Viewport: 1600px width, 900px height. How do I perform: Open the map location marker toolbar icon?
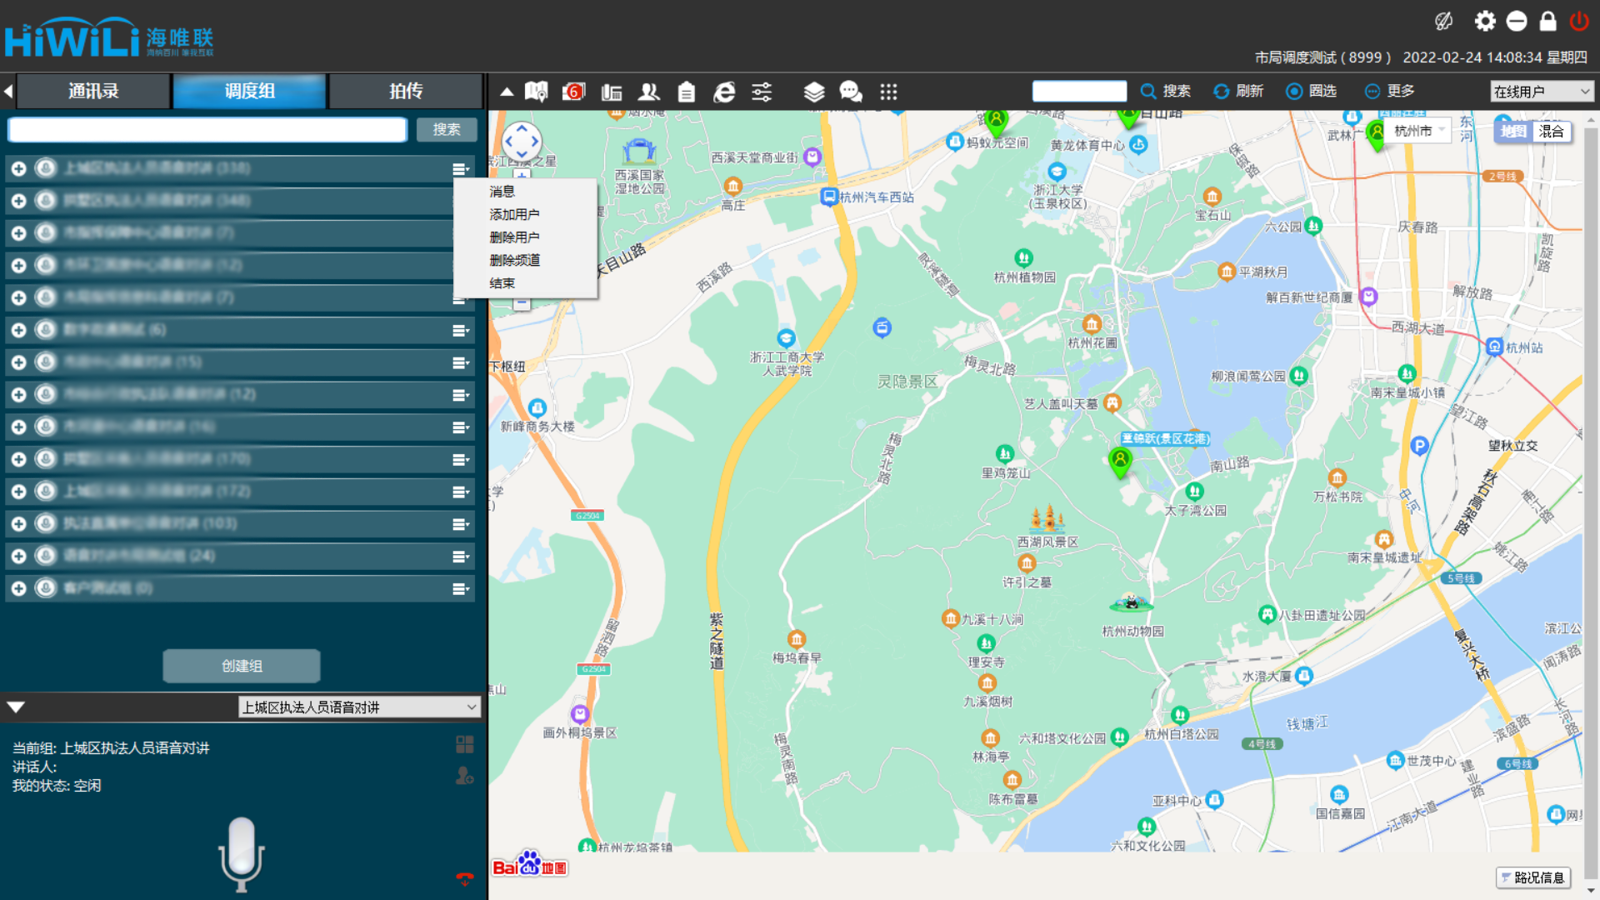(x=537, y=92)
